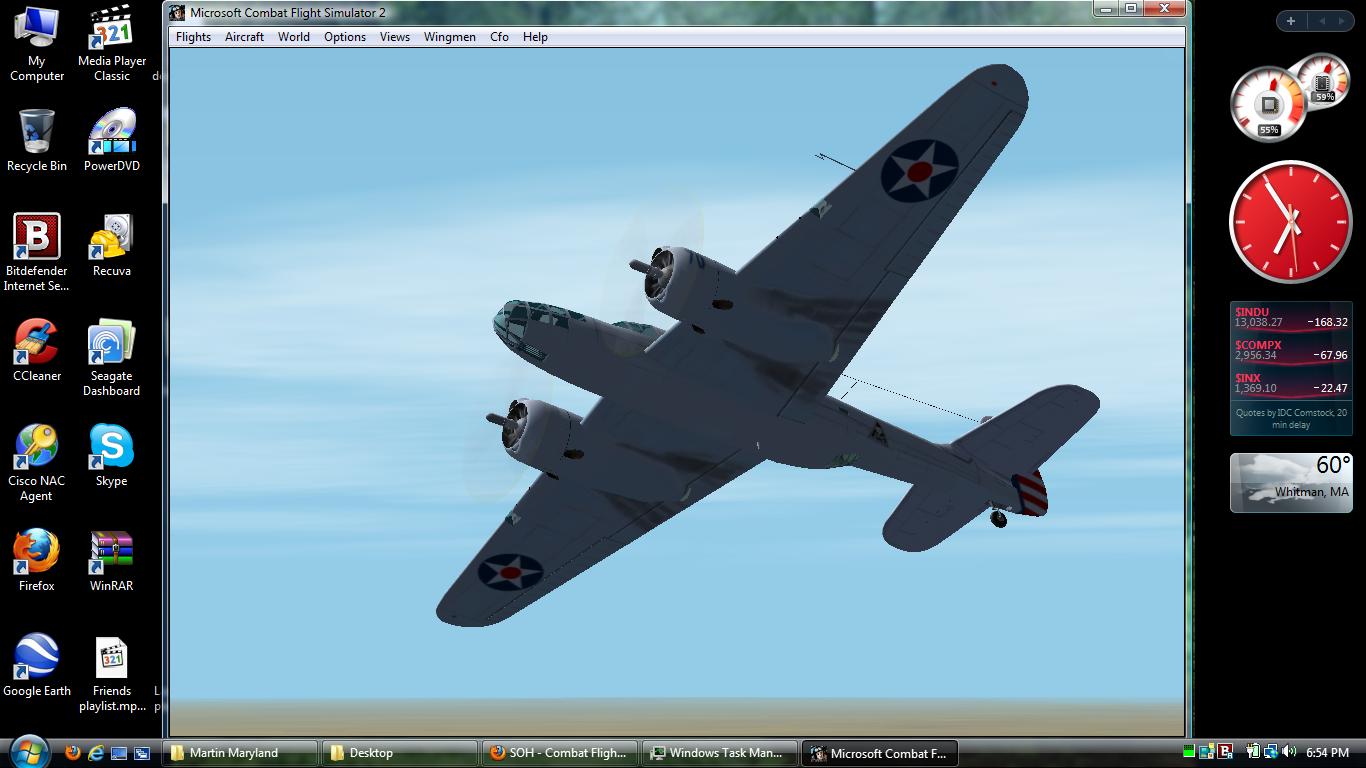Click the memory 59% gauge gadget
This screenshot has height=768, width=1366.
pos(1323,81)
